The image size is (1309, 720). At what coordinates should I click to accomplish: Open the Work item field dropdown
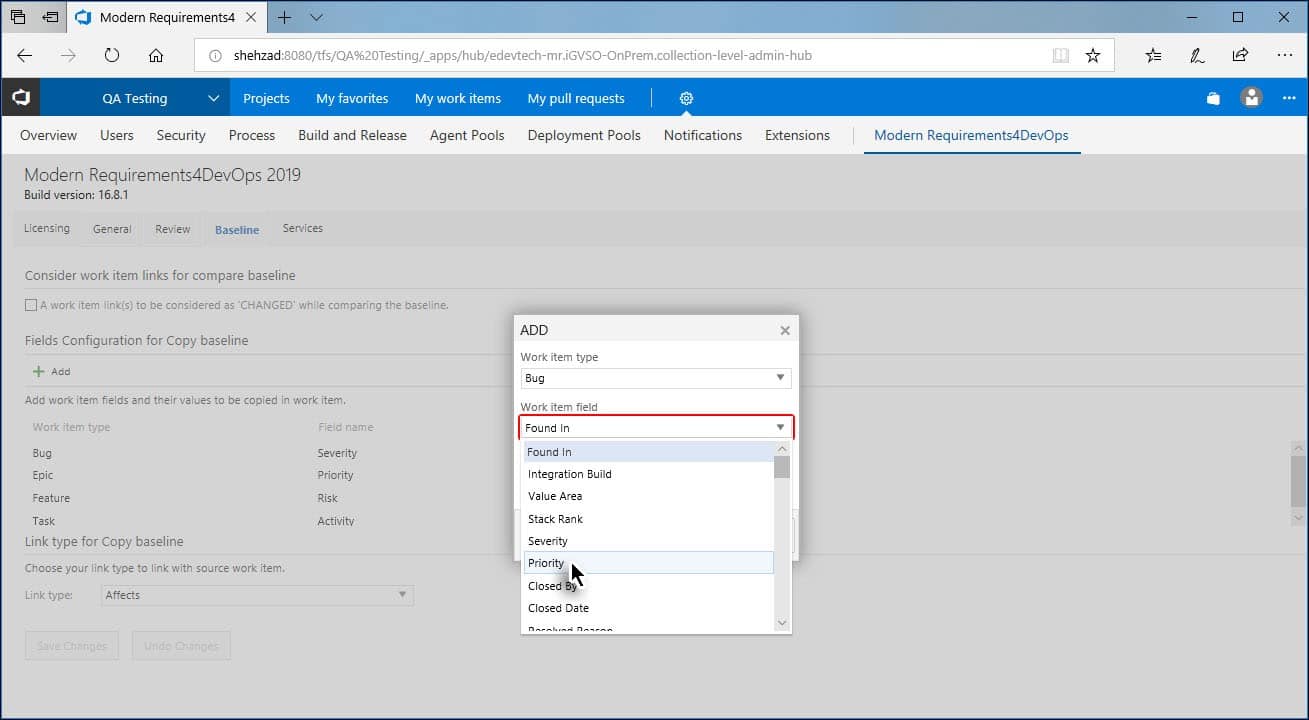pos(656,427)
